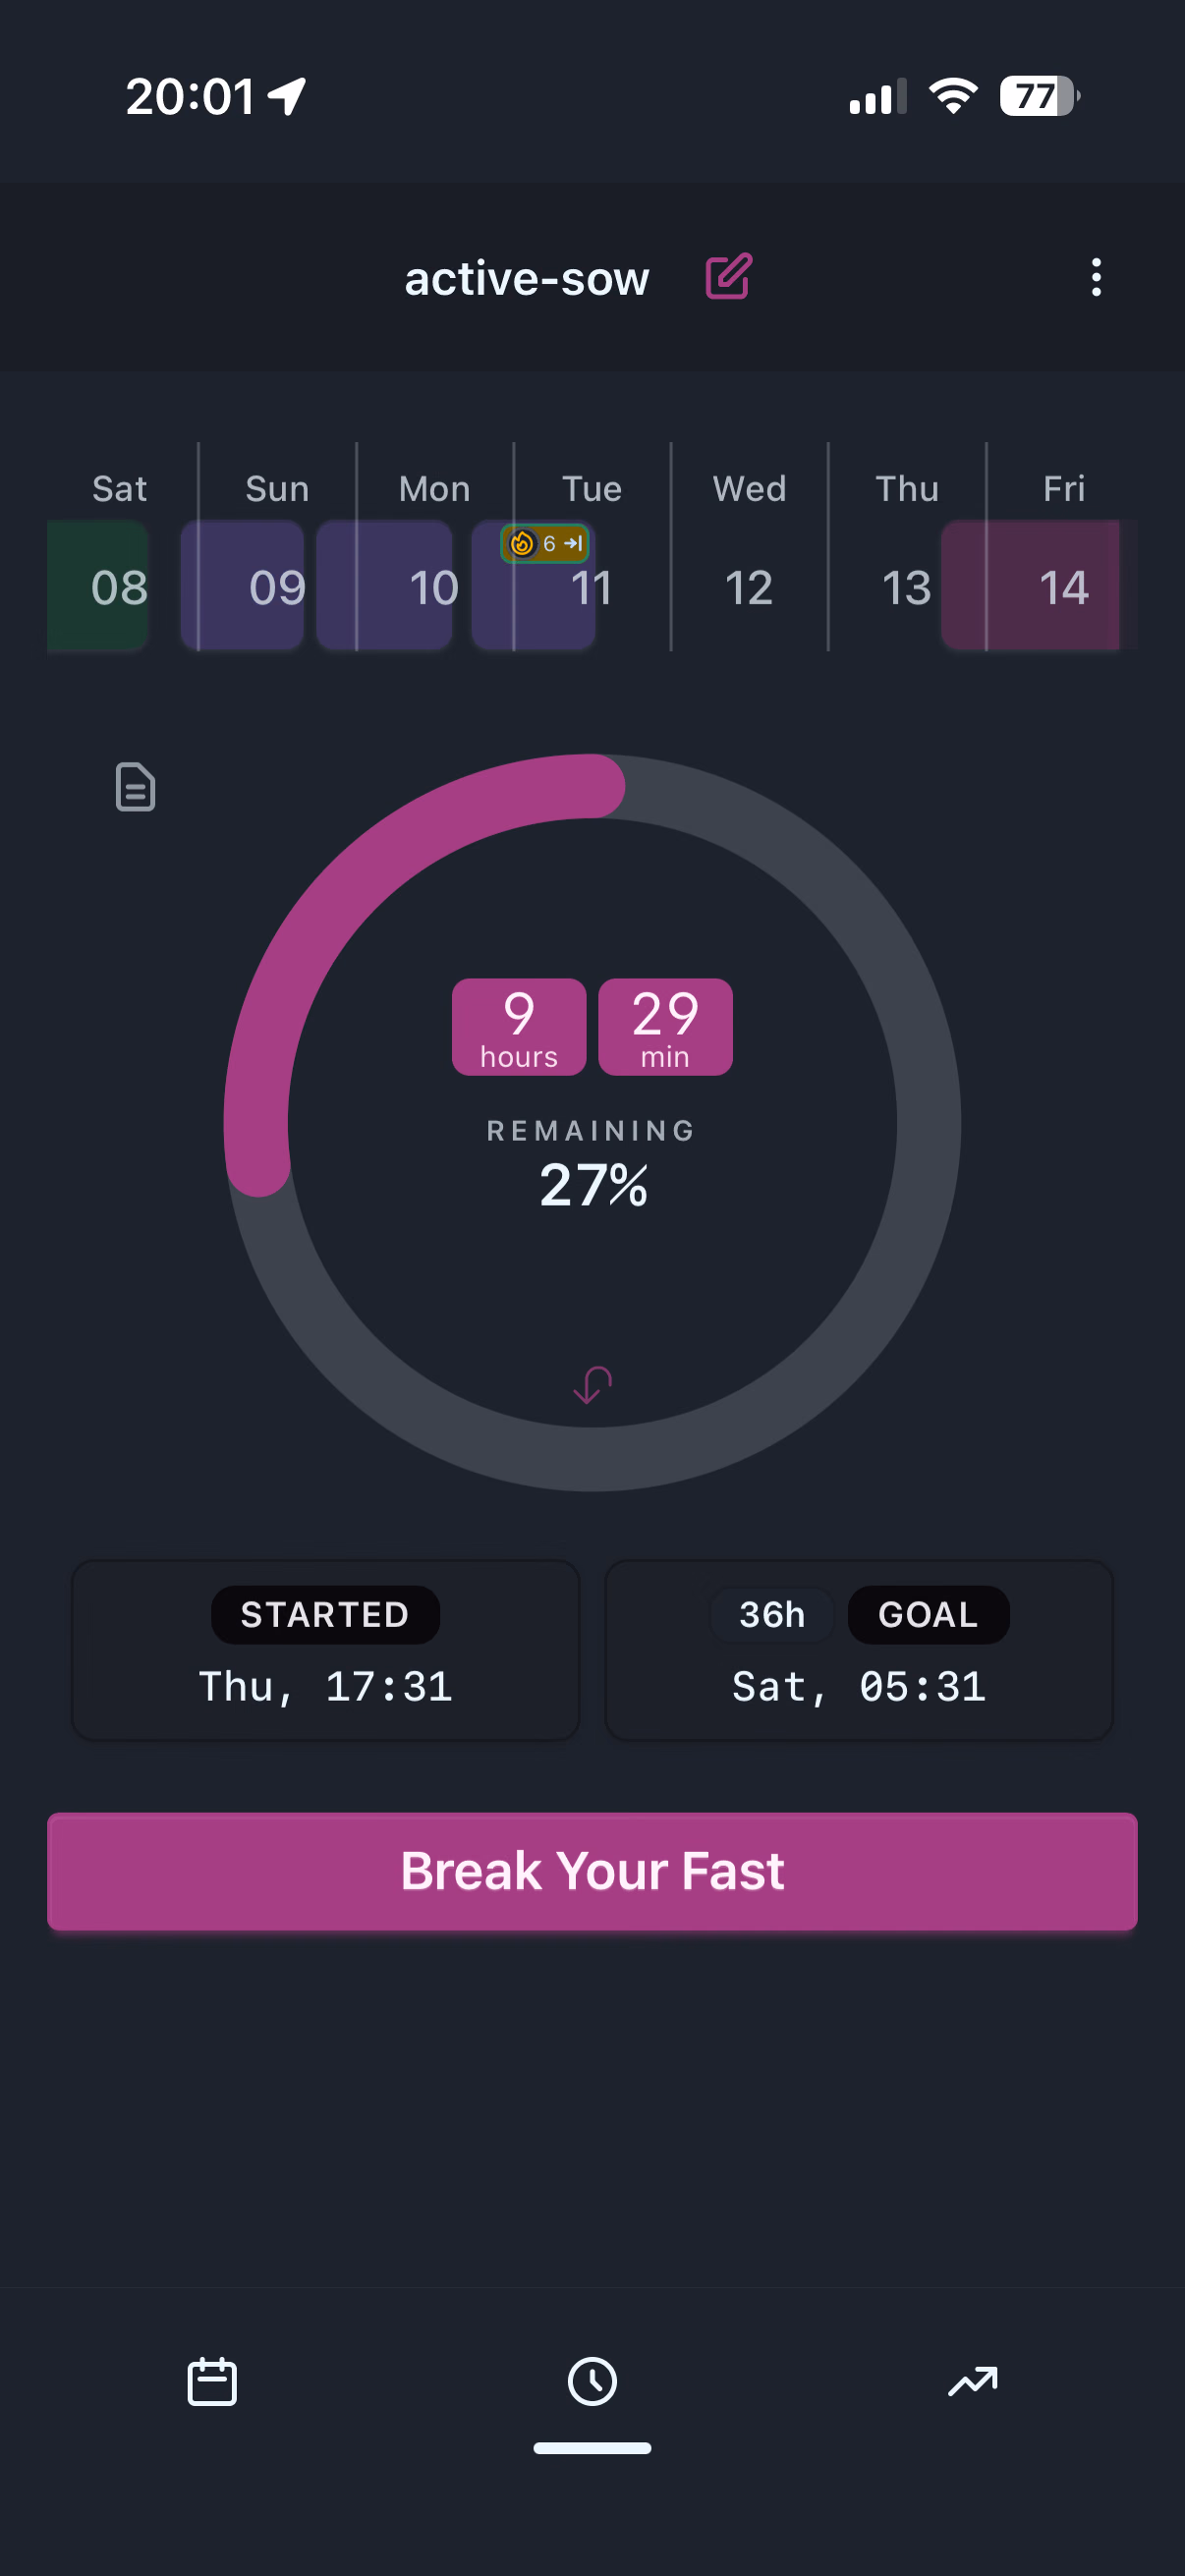The image size is (1185, 2576).
Task: Open the GOAL Sat, 05:31 card
Action: (x=859, y=1650)
